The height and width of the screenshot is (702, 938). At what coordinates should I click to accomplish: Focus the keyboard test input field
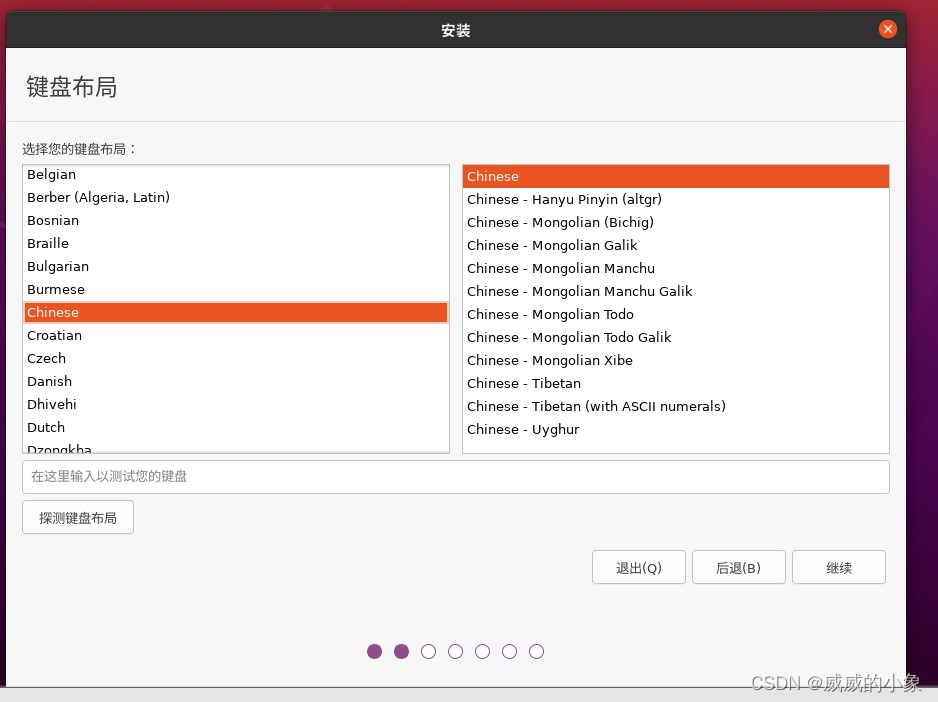click(x=455, y=476)
